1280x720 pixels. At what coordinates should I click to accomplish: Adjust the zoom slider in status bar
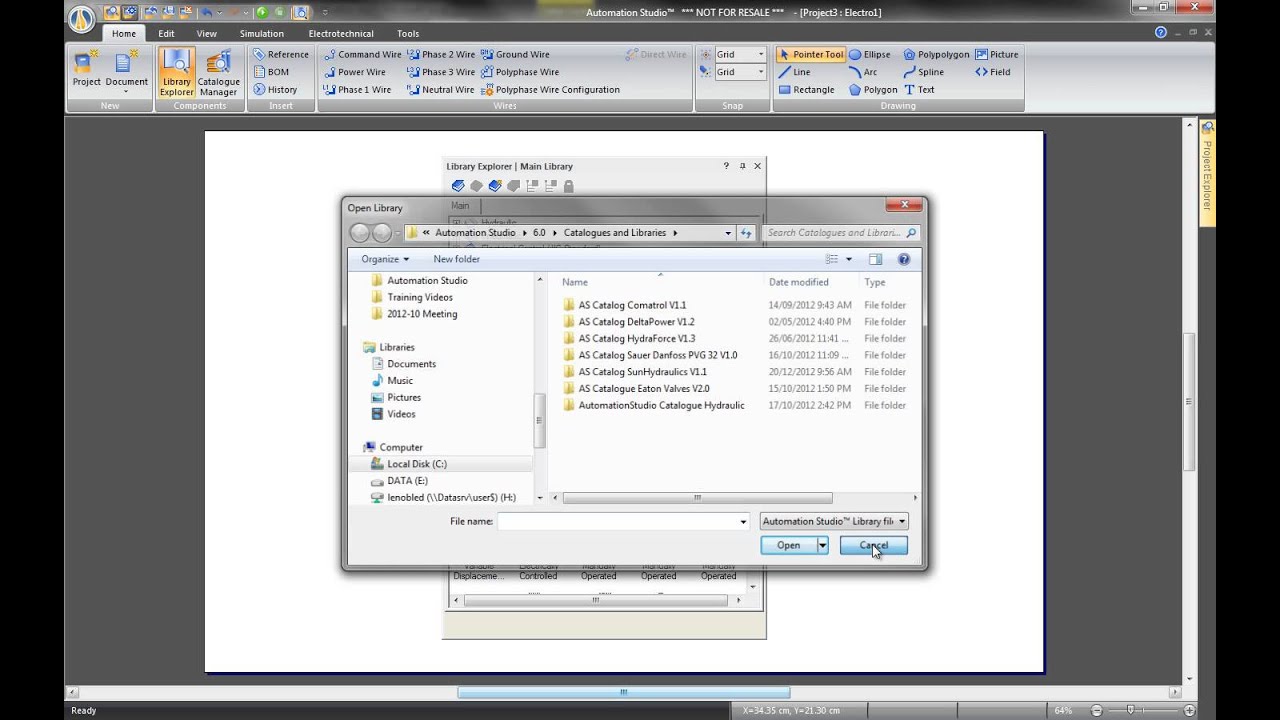coord(1131,710)
